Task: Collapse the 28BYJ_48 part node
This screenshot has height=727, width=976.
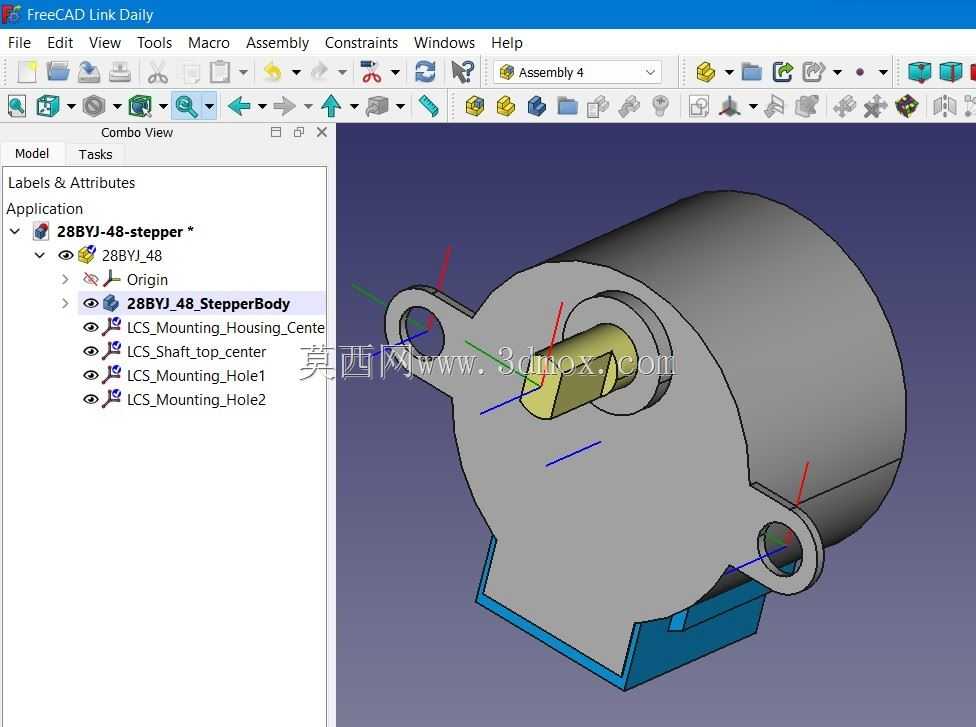Action: click(x=40, y=255)
